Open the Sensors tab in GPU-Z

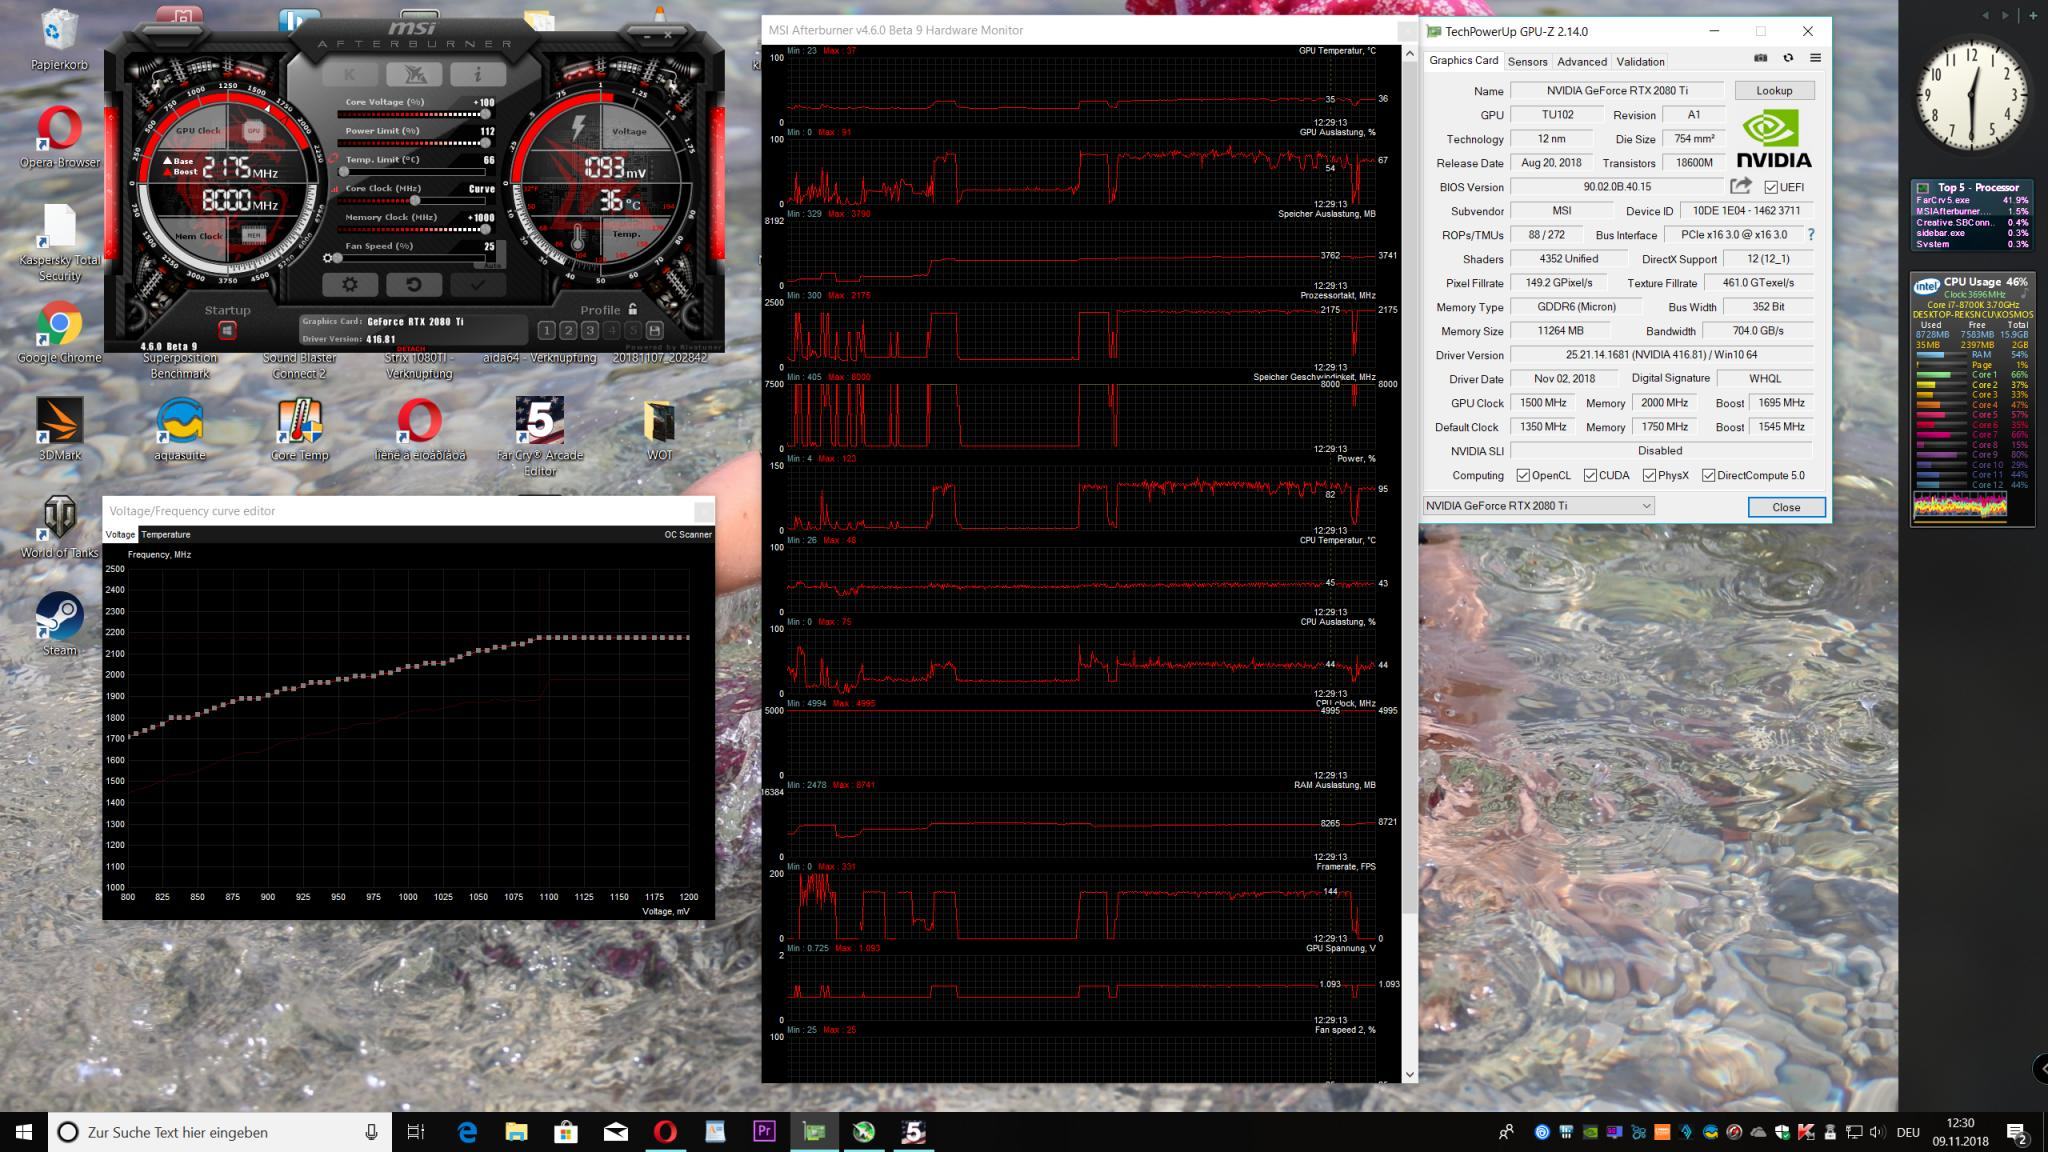1527,62
